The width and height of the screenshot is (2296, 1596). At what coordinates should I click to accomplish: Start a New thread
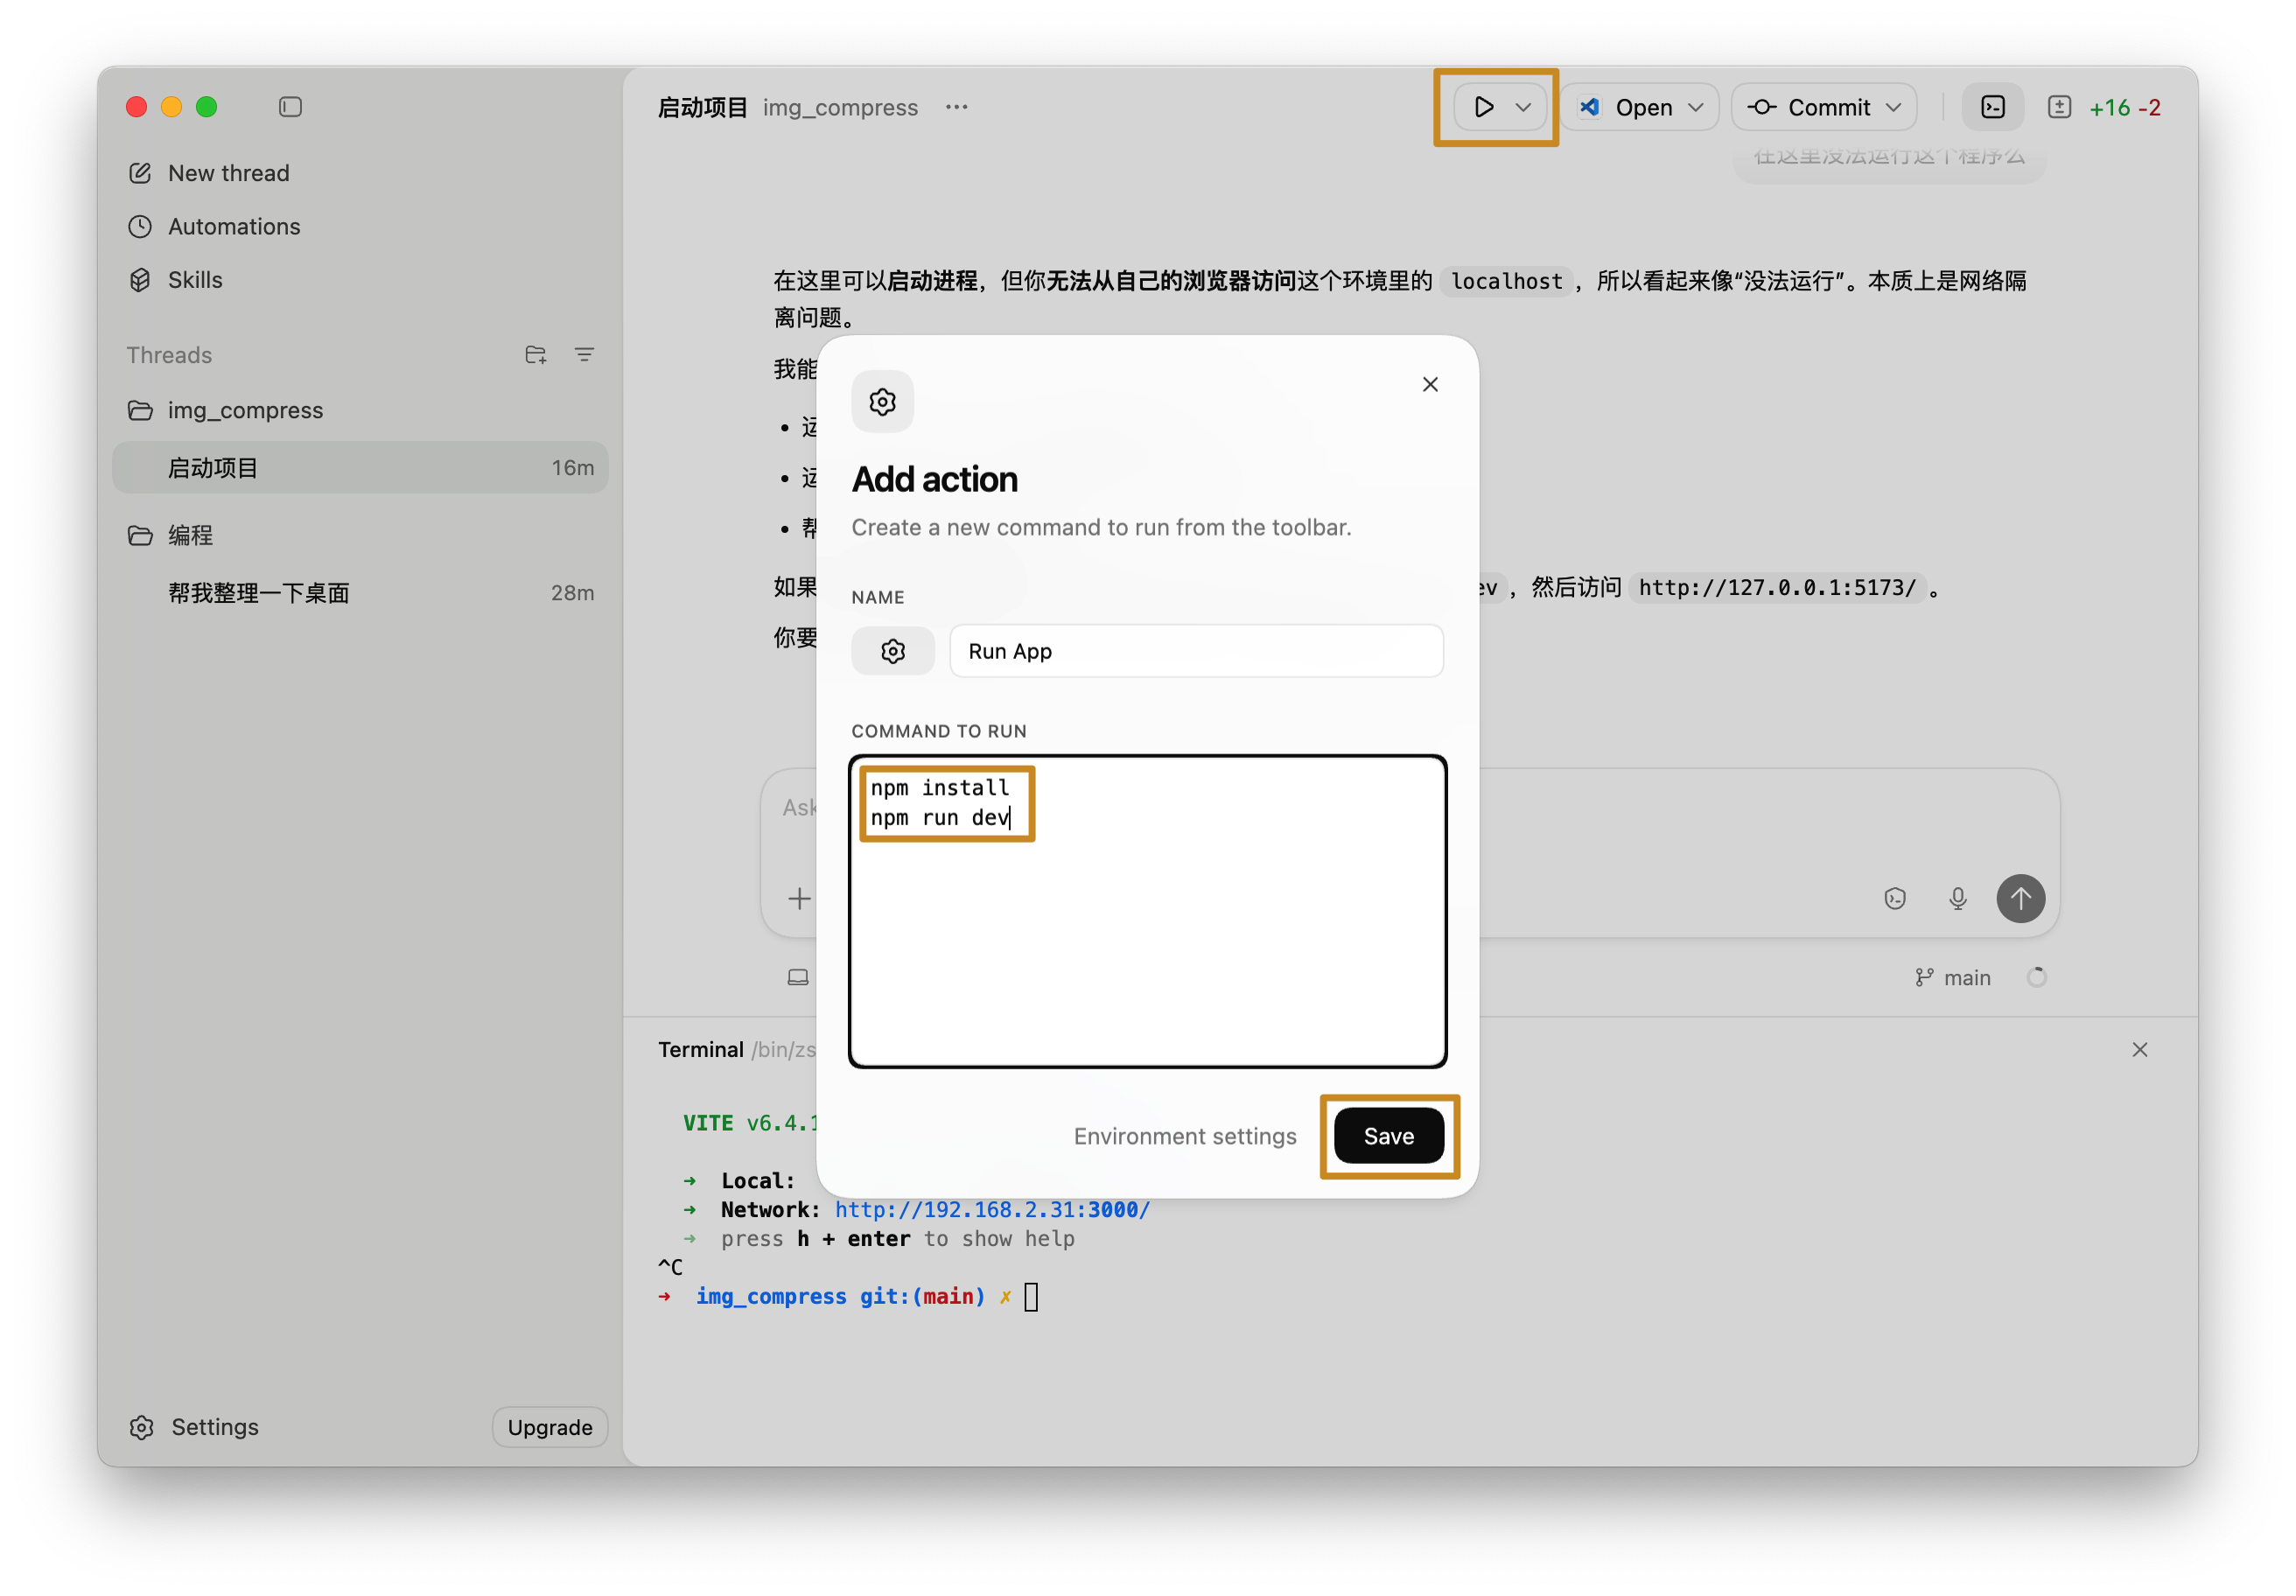click(228, 173)
